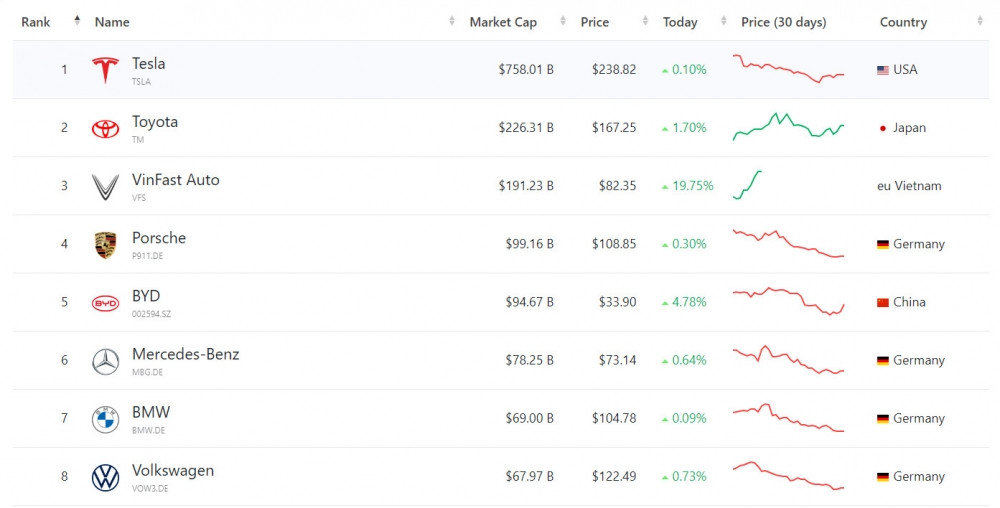The width and height of the screenshot is (1000, 508).
Task: Click BMW's Germany flag icon
Action: [x=883, y=419]
